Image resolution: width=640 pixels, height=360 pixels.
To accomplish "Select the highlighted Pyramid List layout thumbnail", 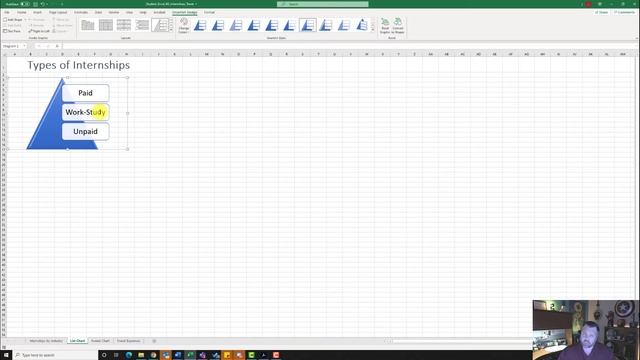I will (160, 25).
